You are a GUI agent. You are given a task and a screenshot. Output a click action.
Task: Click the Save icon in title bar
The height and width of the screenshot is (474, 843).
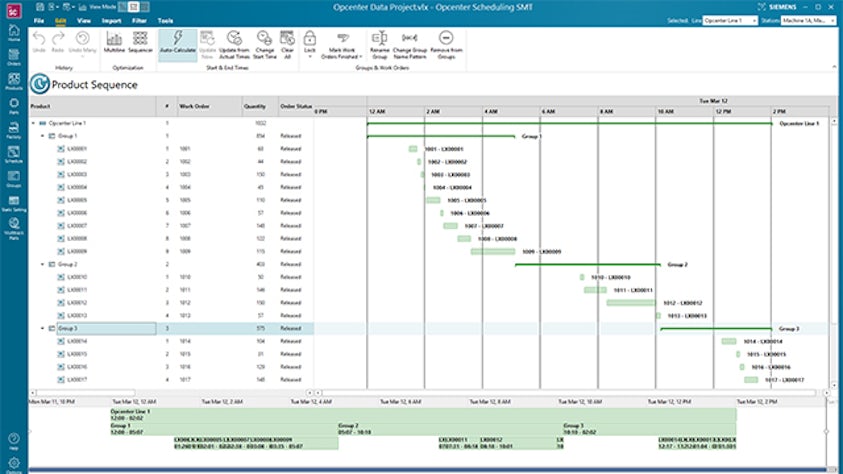pos(40,7)
